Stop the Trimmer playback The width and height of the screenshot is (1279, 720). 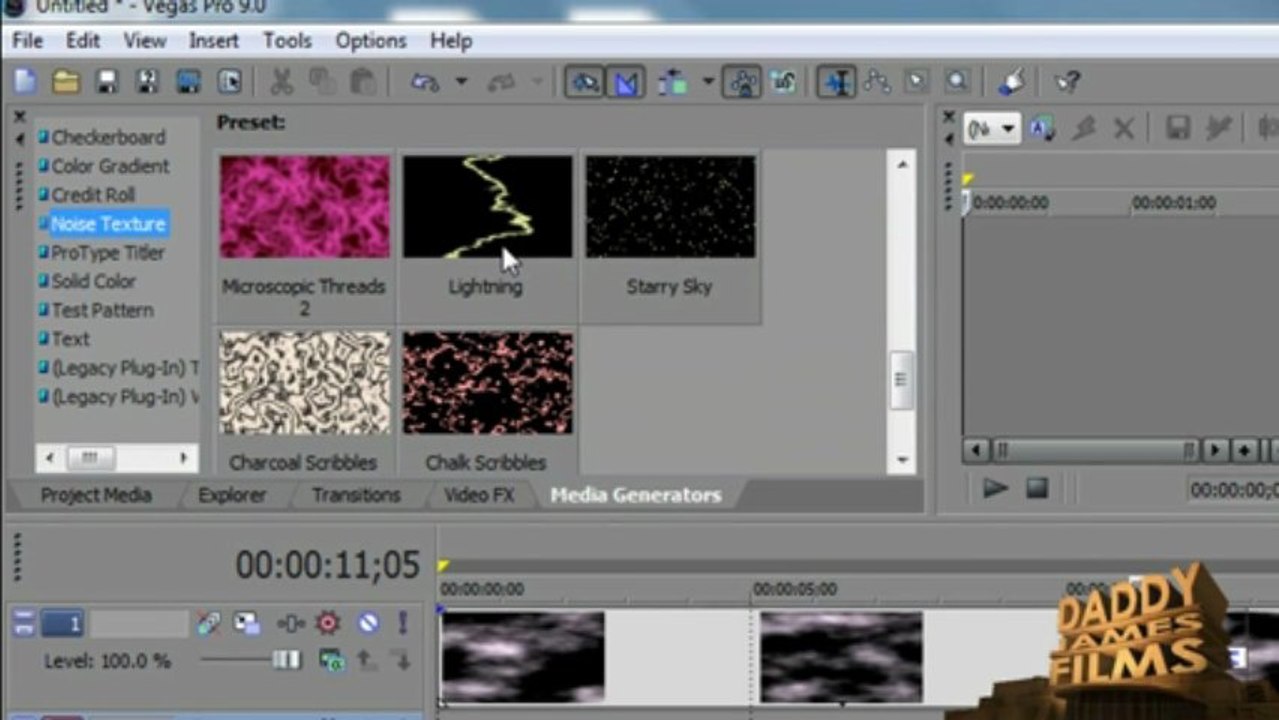point(1037,488)
